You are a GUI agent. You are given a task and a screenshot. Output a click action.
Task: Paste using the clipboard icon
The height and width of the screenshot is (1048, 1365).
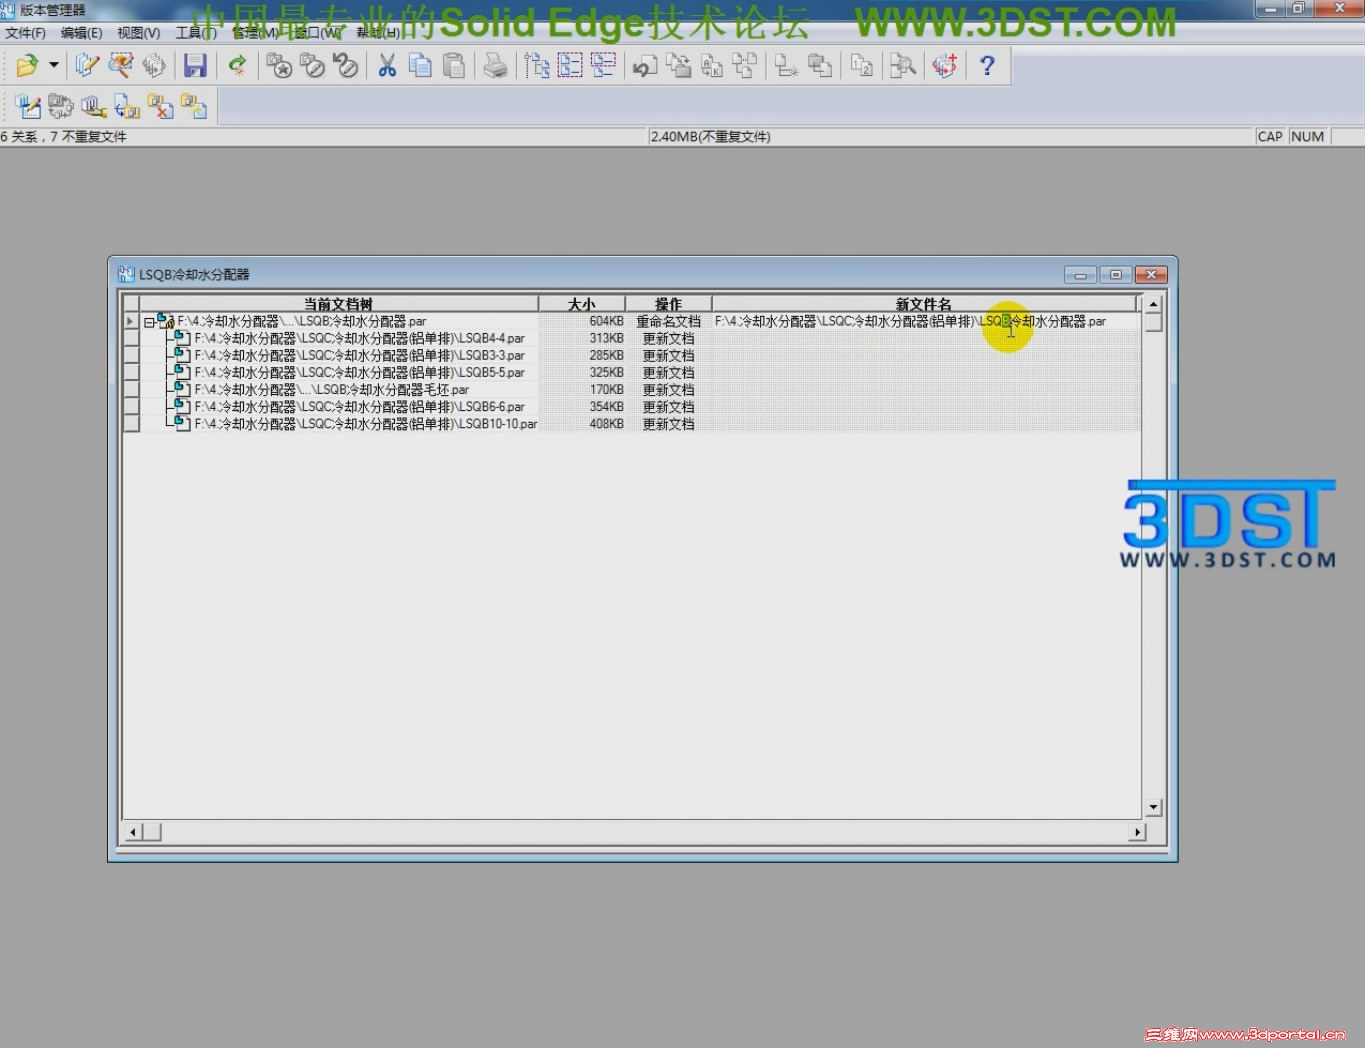click(454, 66)
